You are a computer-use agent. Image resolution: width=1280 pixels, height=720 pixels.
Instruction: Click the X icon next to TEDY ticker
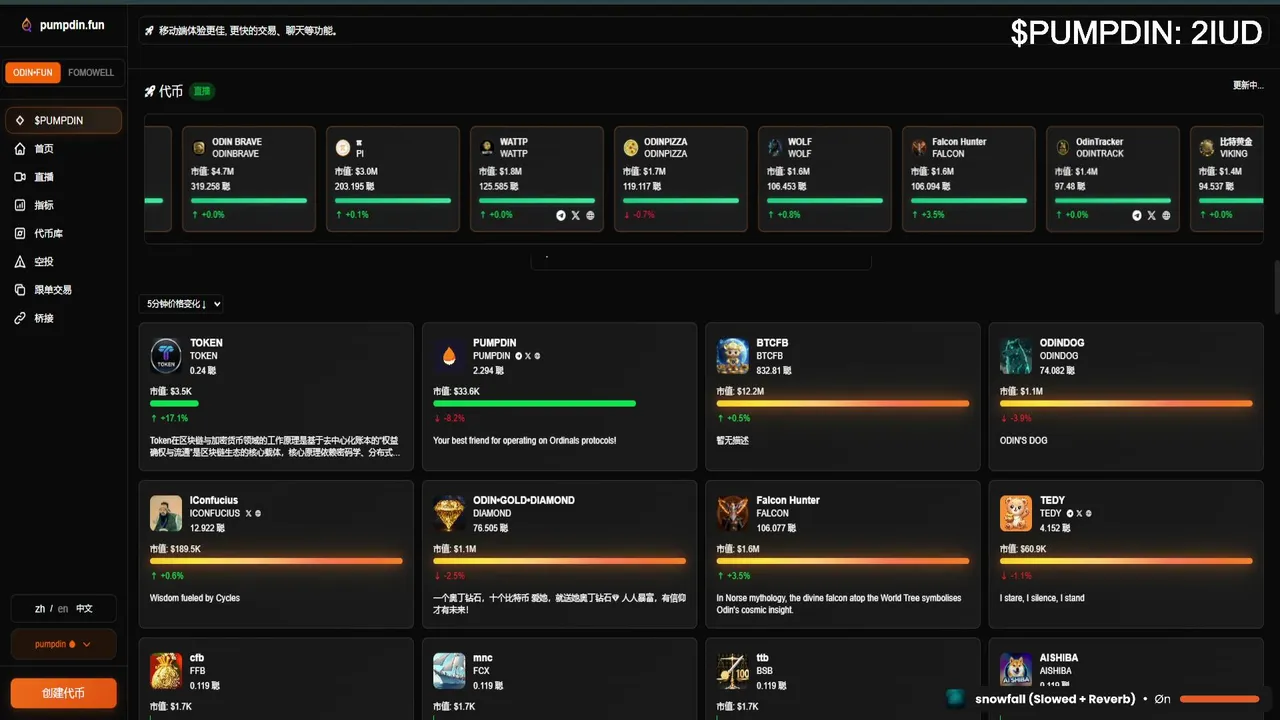tap(1079, 513)
